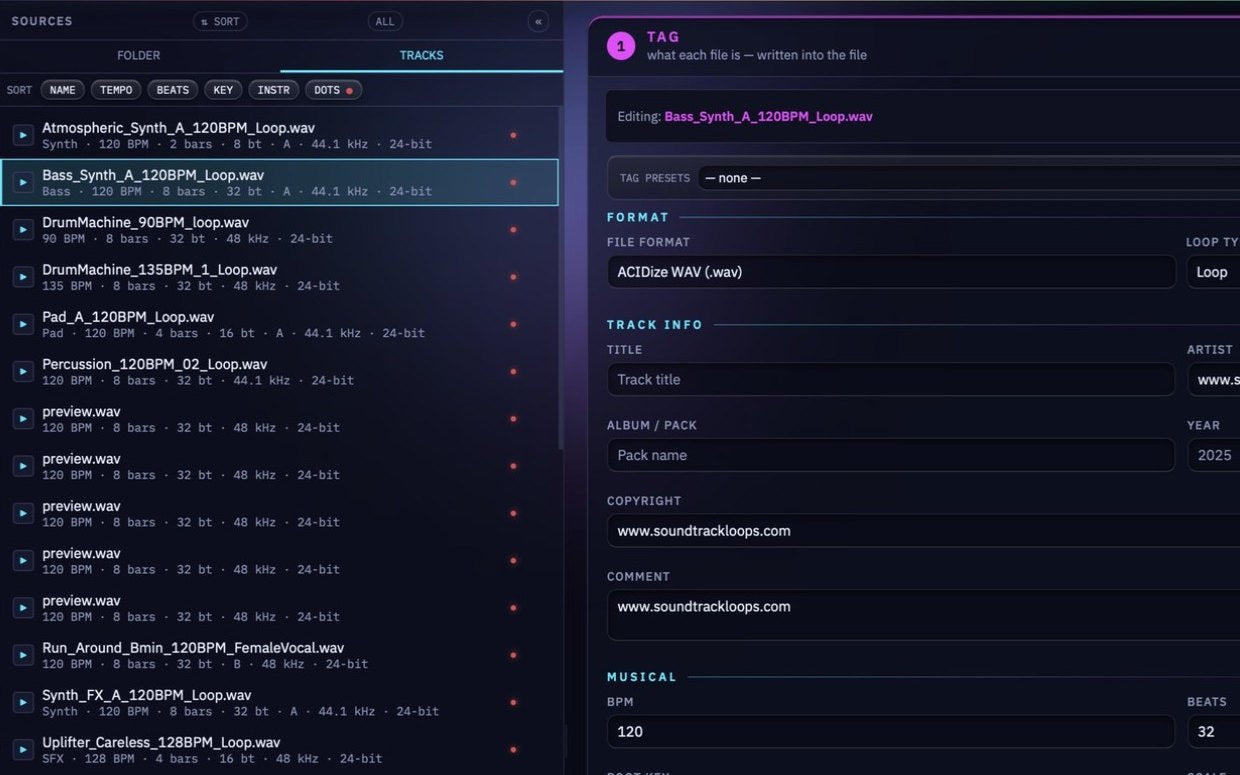Click red status dot for Bass_Synth_A file

513,182
